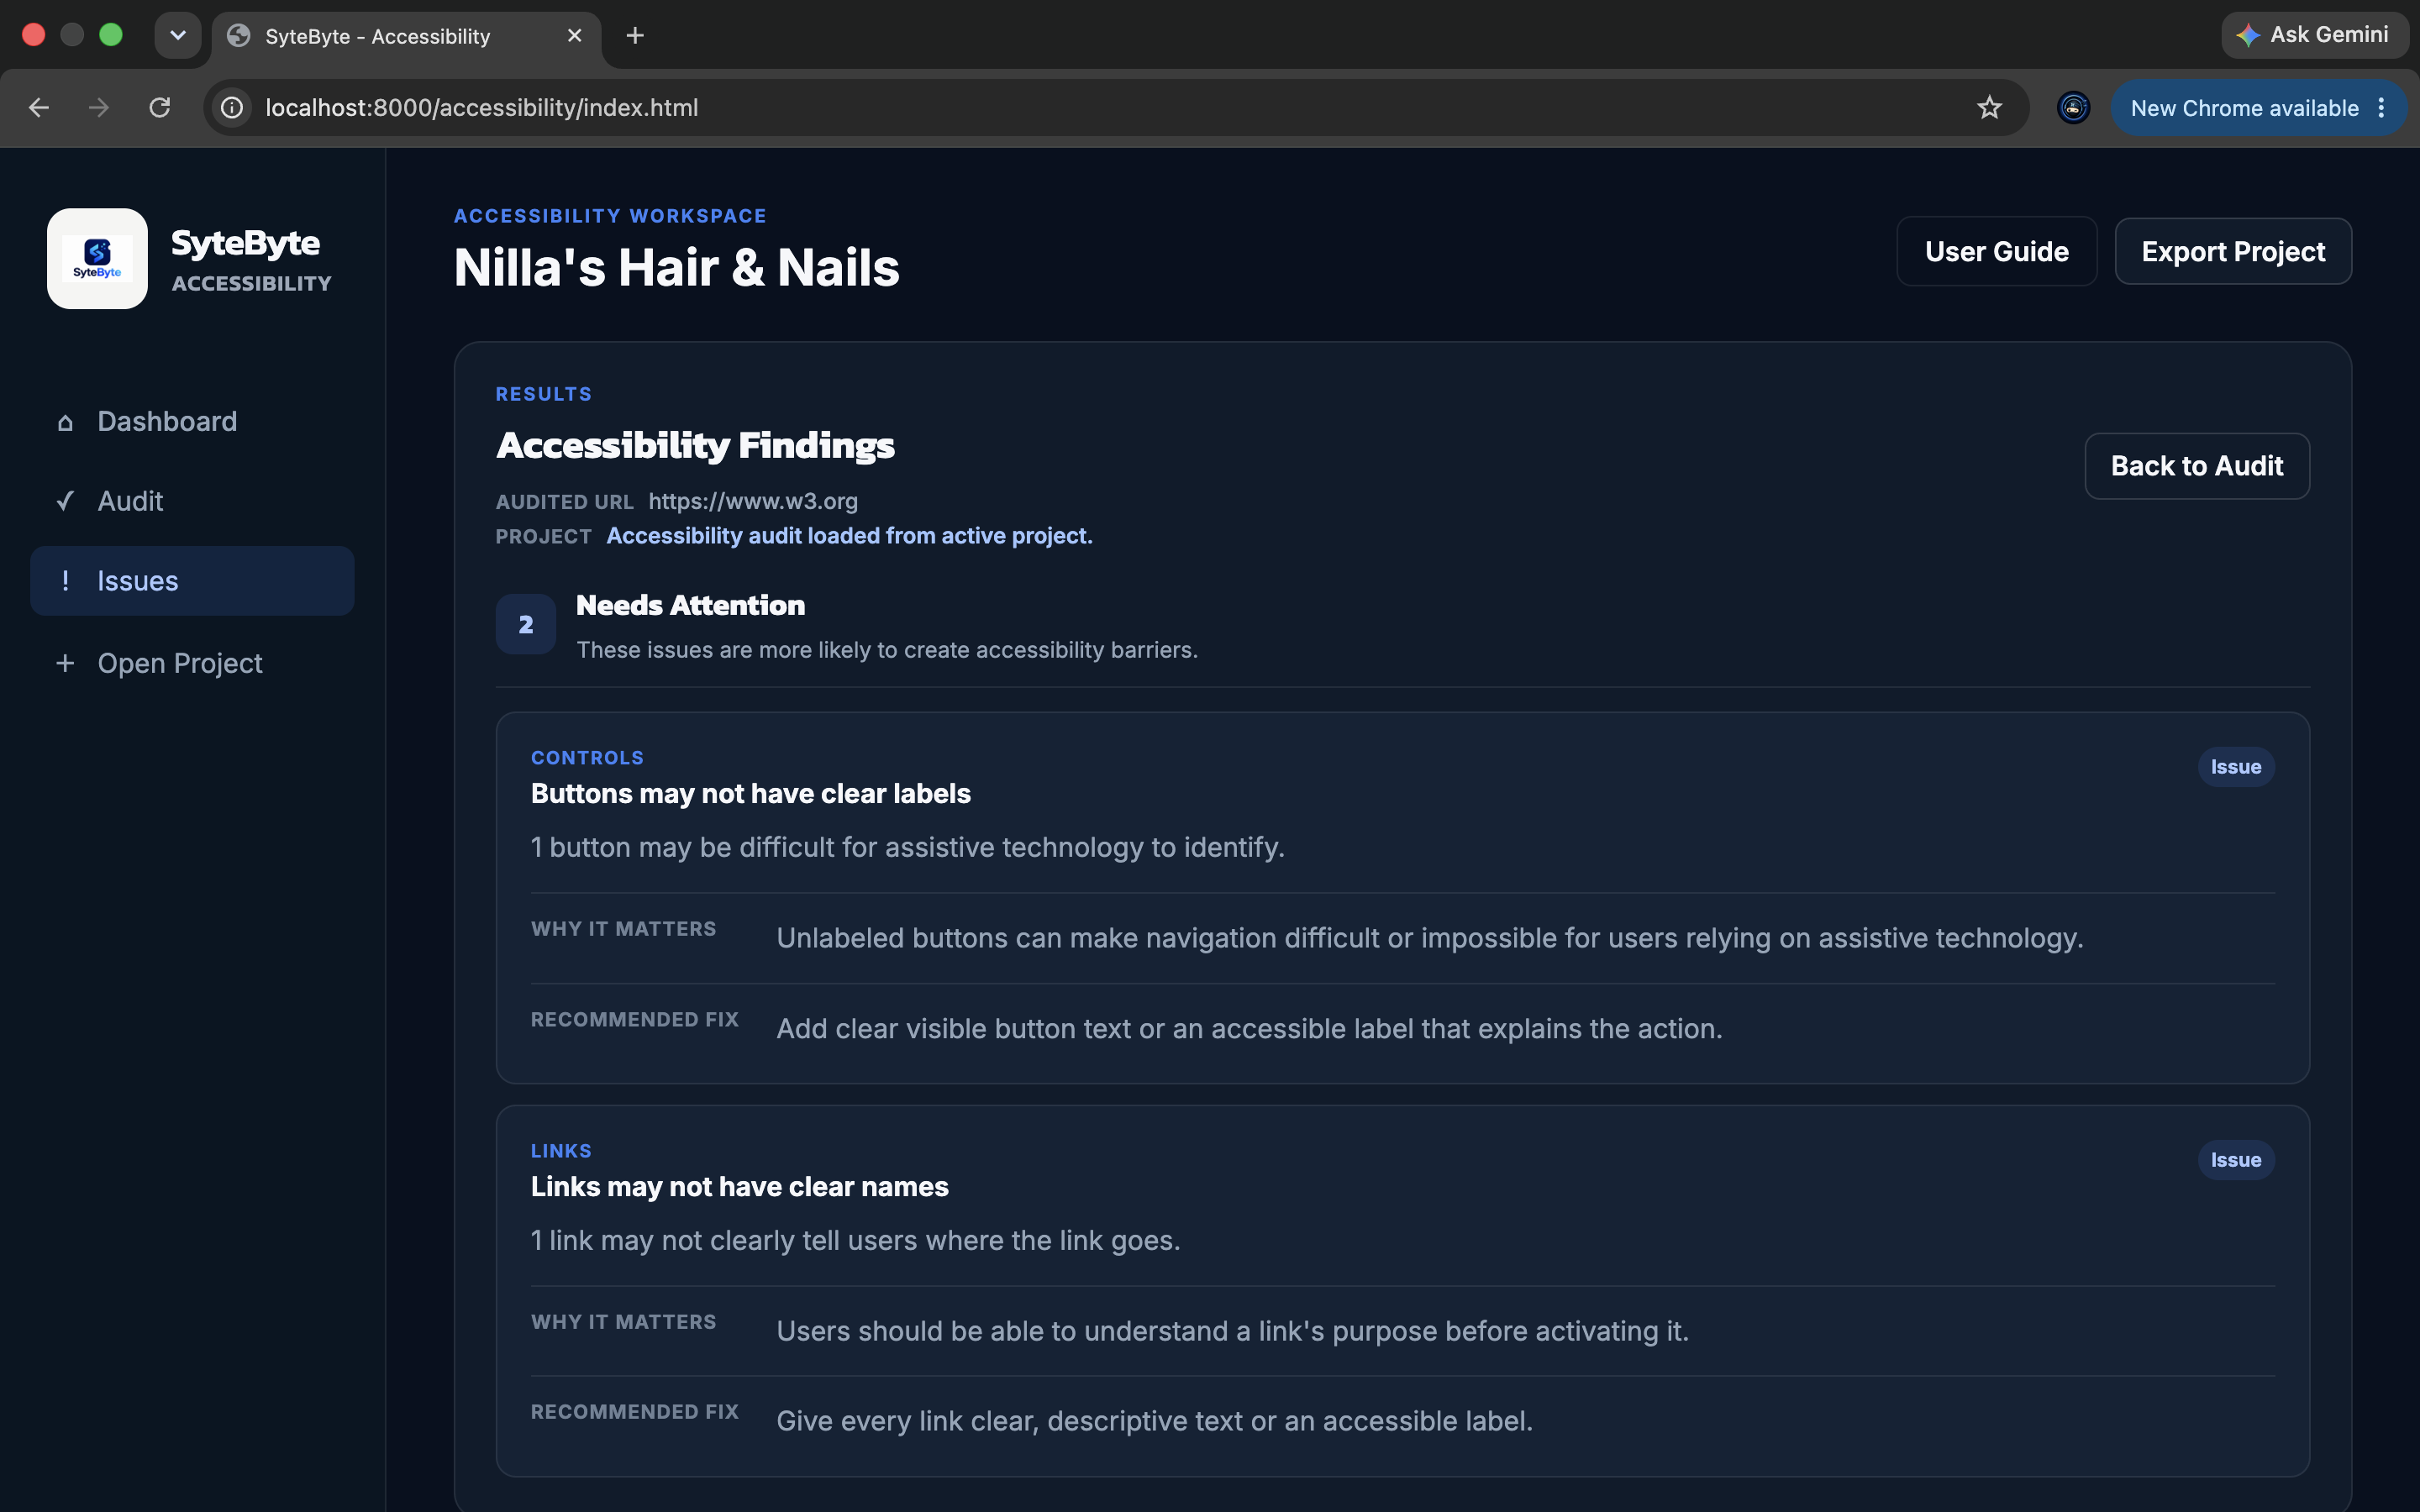Viewport: 2420px width, 1512px height.
Task: Open the tab search dropdown chevron
Action: (x=178, y=36)
